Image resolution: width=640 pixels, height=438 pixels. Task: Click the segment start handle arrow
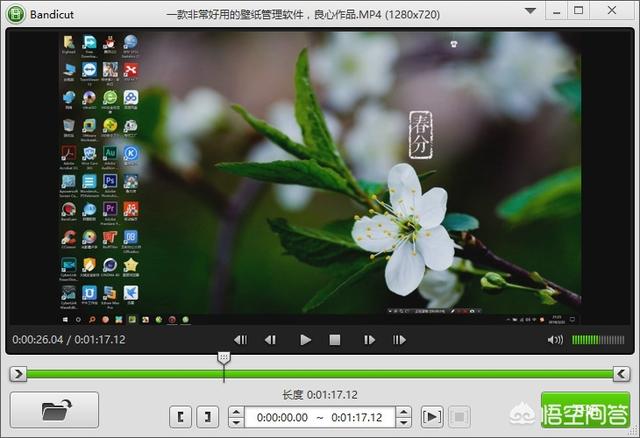click(x=18, y=374)
